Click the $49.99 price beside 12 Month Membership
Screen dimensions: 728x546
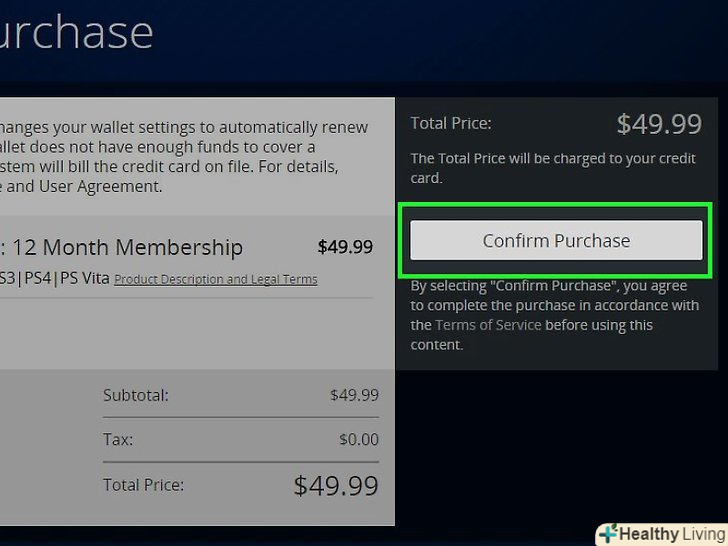click(x=345, y=247)
